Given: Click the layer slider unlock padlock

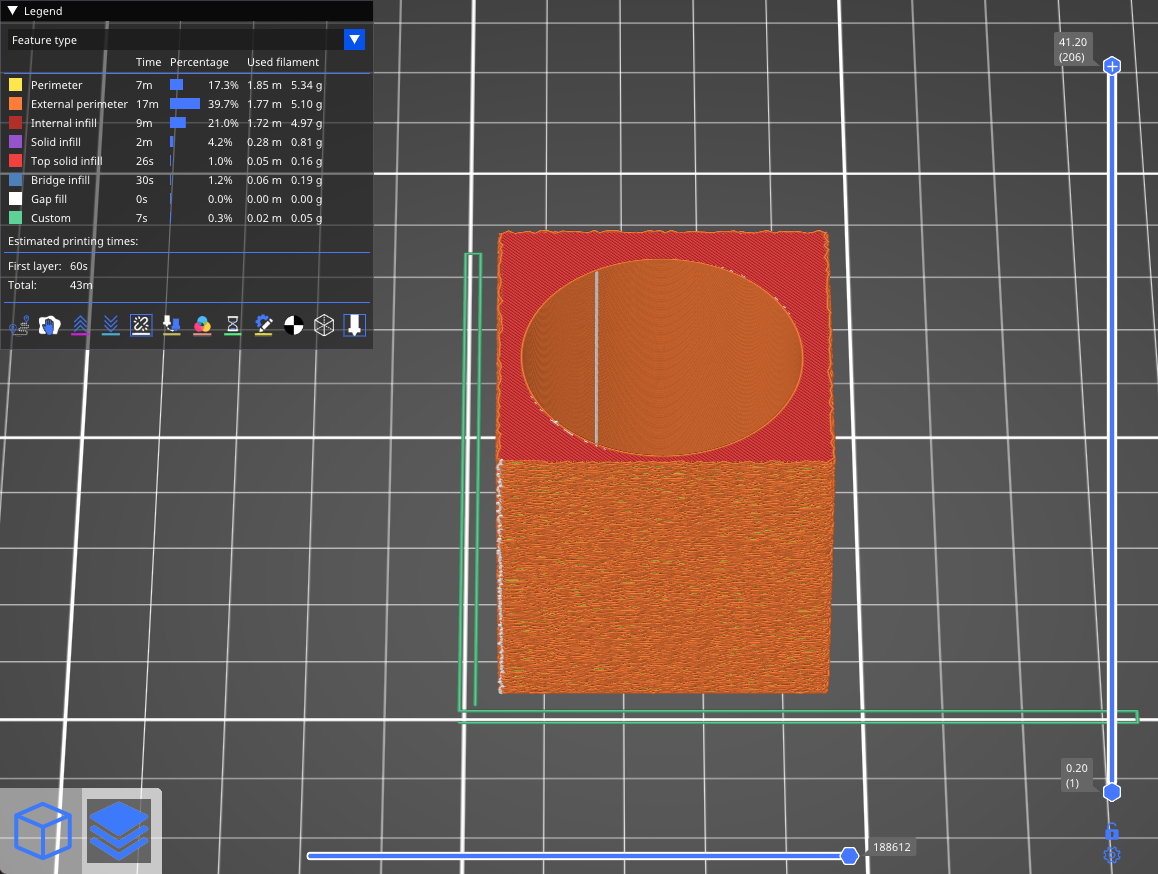Looking at the screenshot, I should [1111, 832].
